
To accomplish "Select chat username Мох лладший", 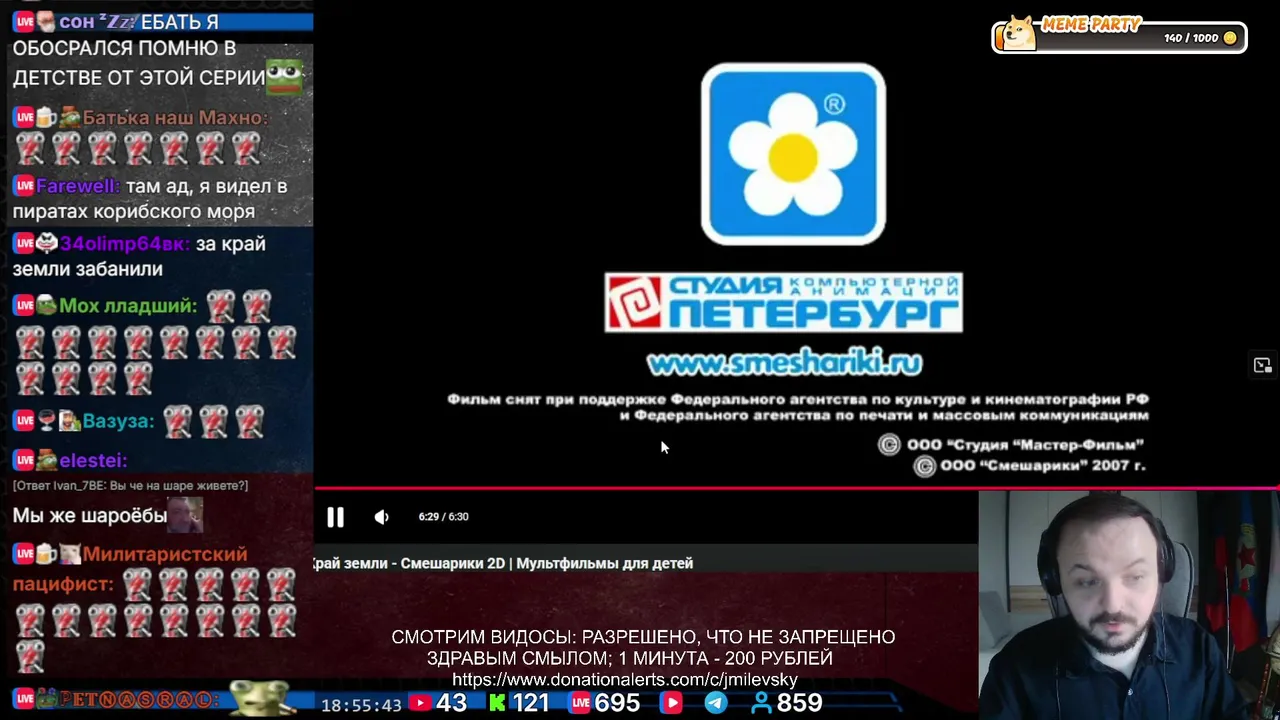I will (x=128, y=306).
